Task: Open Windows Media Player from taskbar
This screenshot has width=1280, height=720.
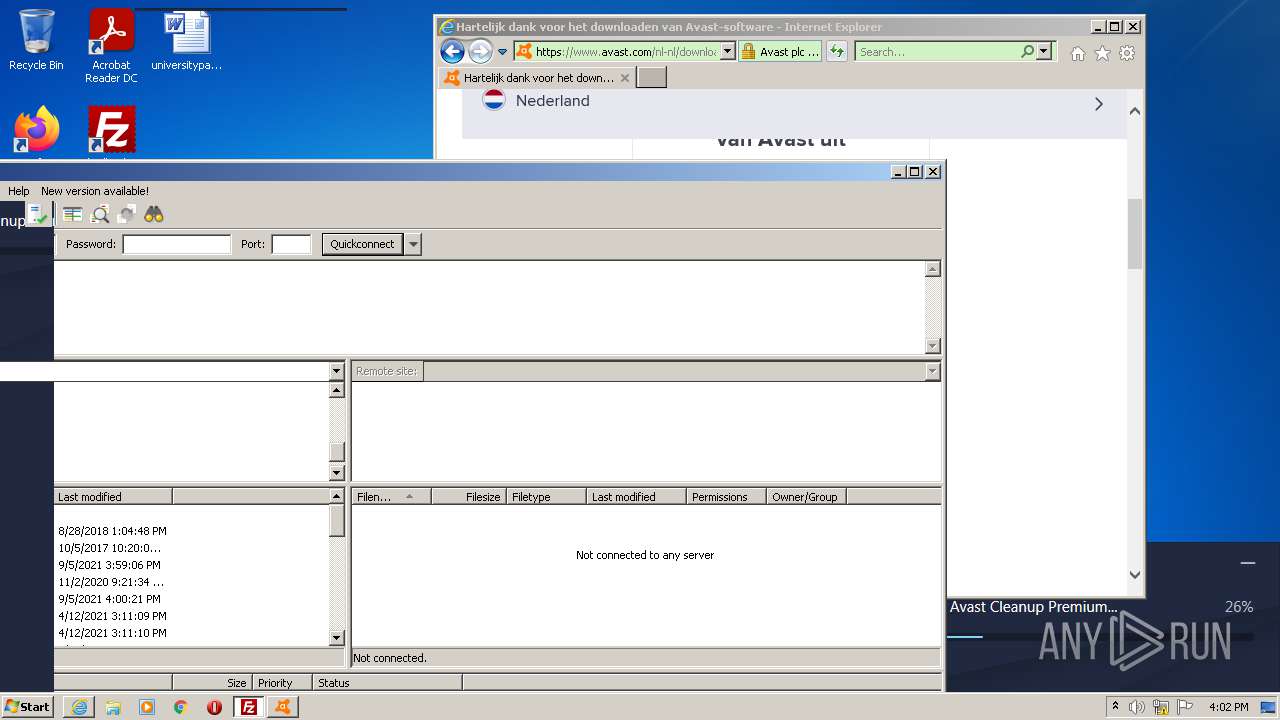Action: [147, 707]
